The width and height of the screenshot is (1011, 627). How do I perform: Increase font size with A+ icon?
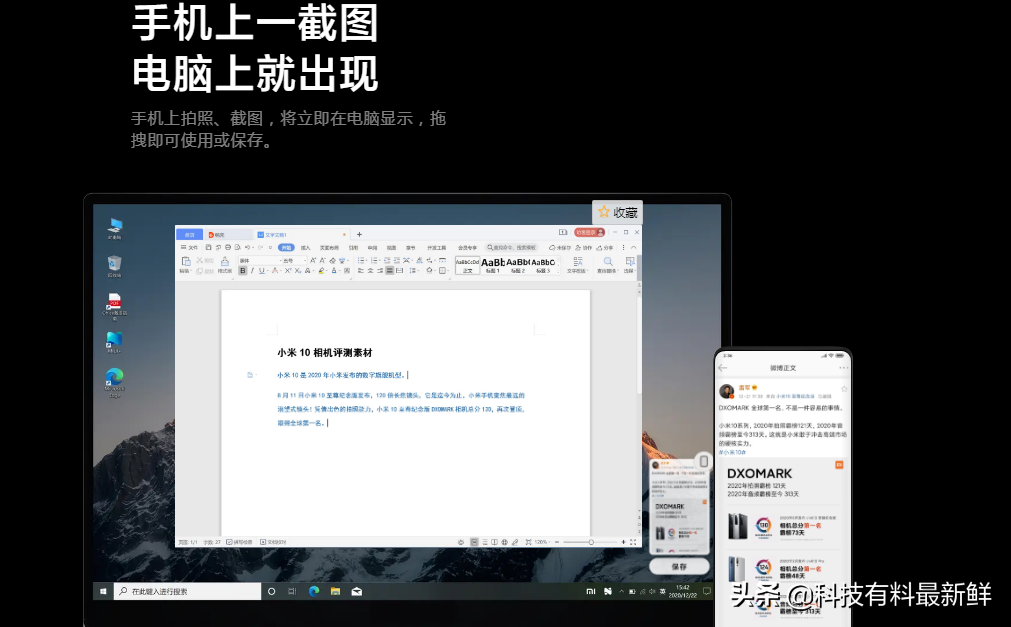point(313,261)
